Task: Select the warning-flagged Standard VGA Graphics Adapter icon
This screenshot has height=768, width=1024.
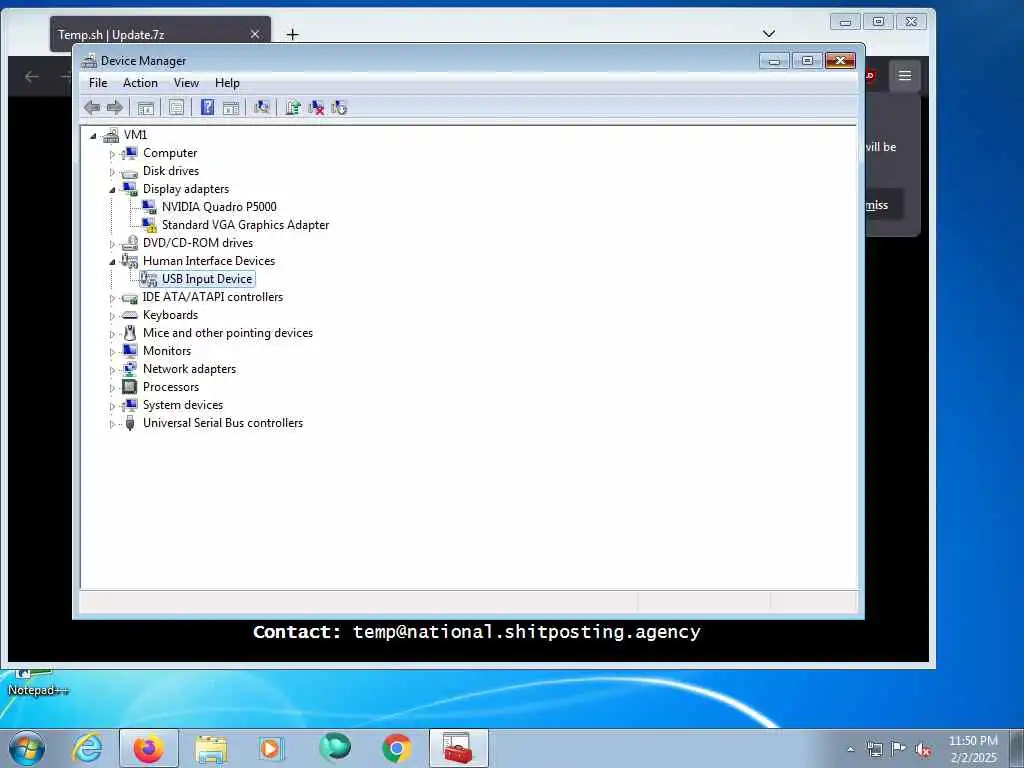Action: pos(149,225)
